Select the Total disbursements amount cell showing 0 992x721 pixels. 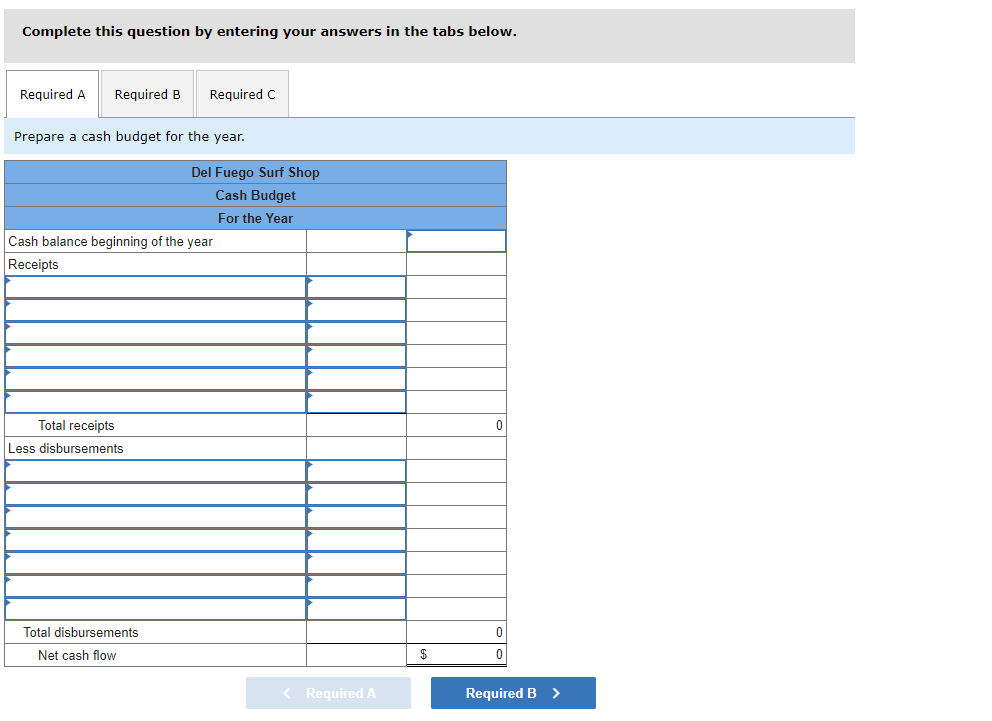(455, 632)
